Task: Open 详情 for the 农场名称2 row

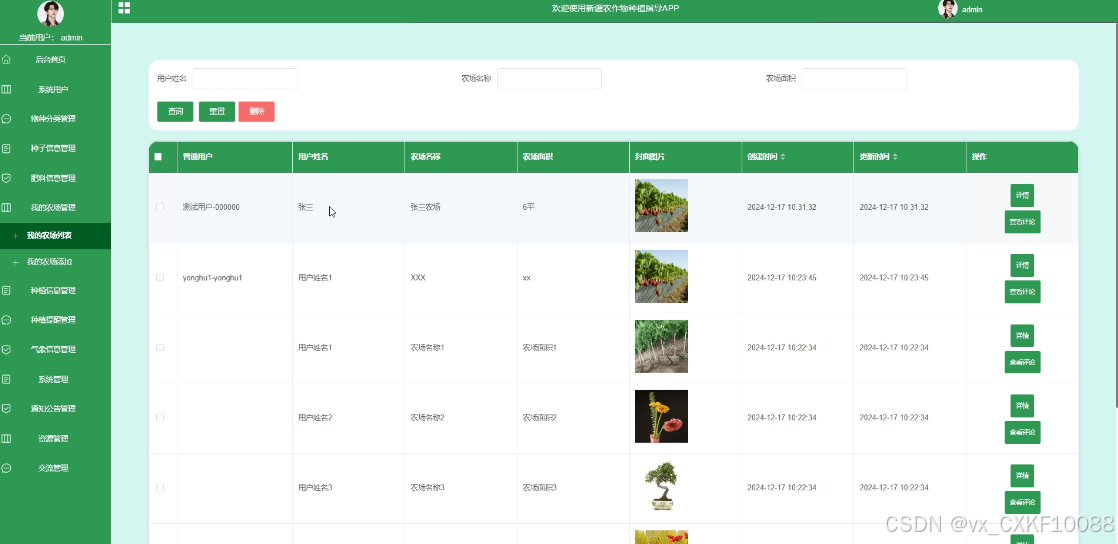Action: point(1022,406)
